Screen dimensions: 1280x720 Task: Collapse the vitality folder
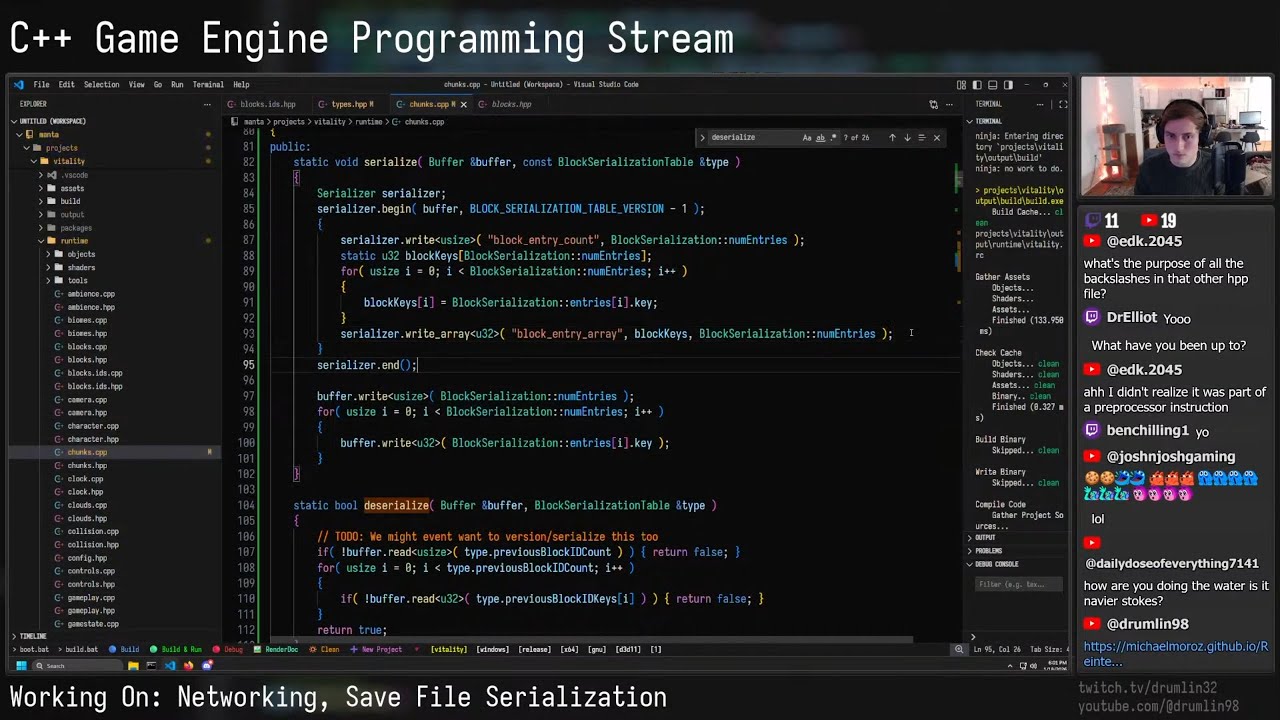(x=33, y=161)
